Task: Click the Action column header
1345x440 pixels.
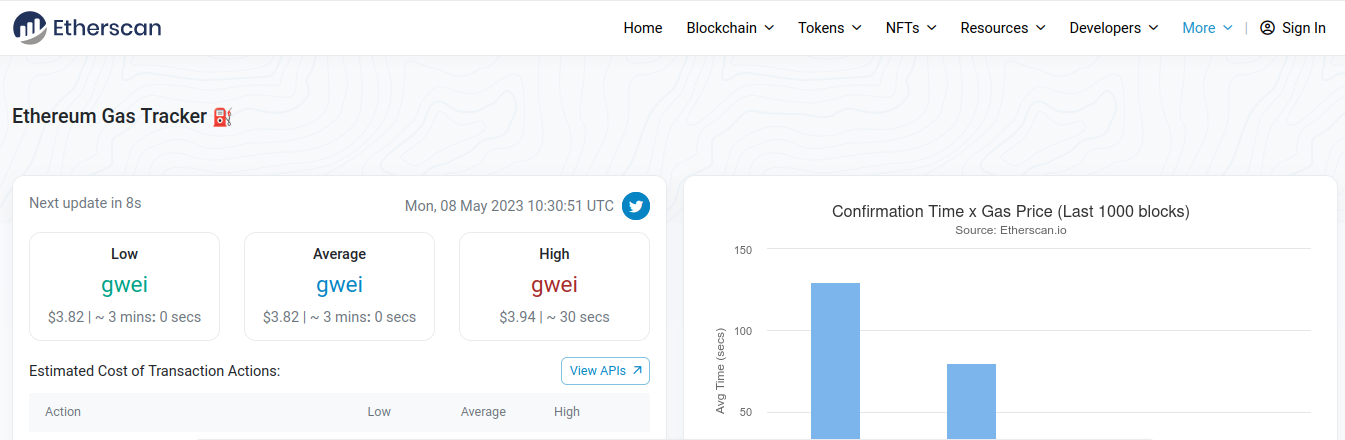Action: [x=63, y=412]
